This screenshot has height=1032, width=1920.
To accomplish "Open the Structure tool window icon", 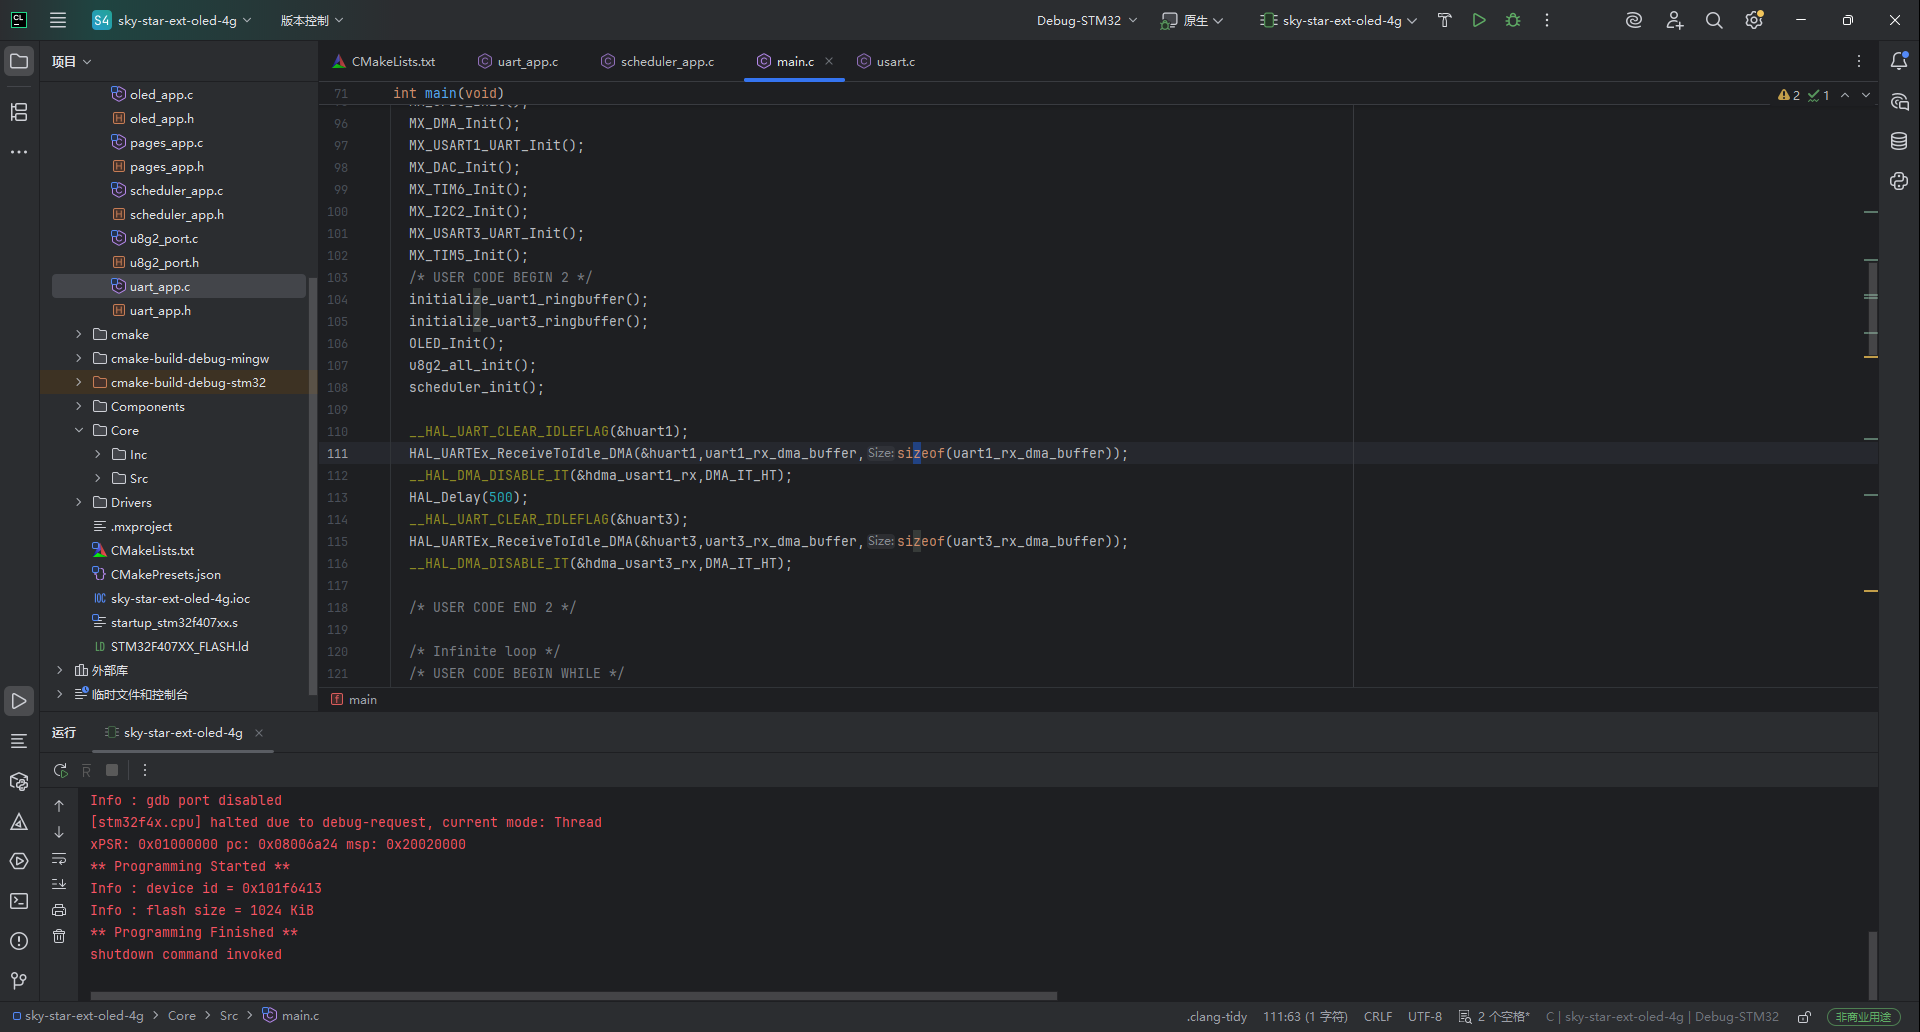I will pyautogui.click(x=19, y=112).
